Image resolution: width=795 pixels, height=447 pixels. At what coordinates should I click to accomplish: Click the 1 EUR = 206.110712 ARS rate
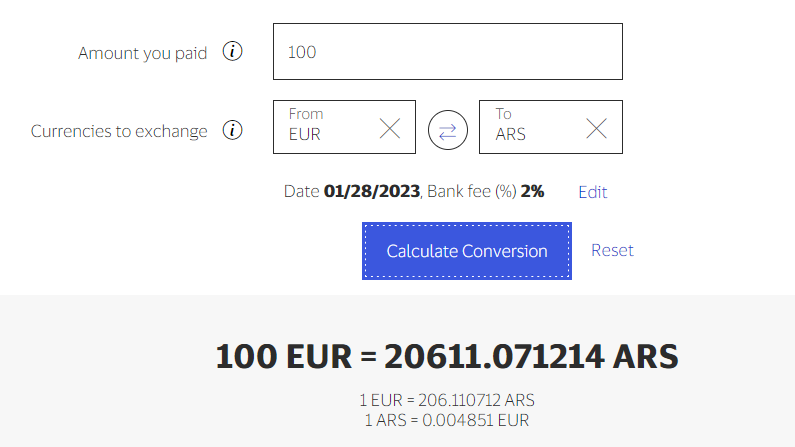point(447,400)
